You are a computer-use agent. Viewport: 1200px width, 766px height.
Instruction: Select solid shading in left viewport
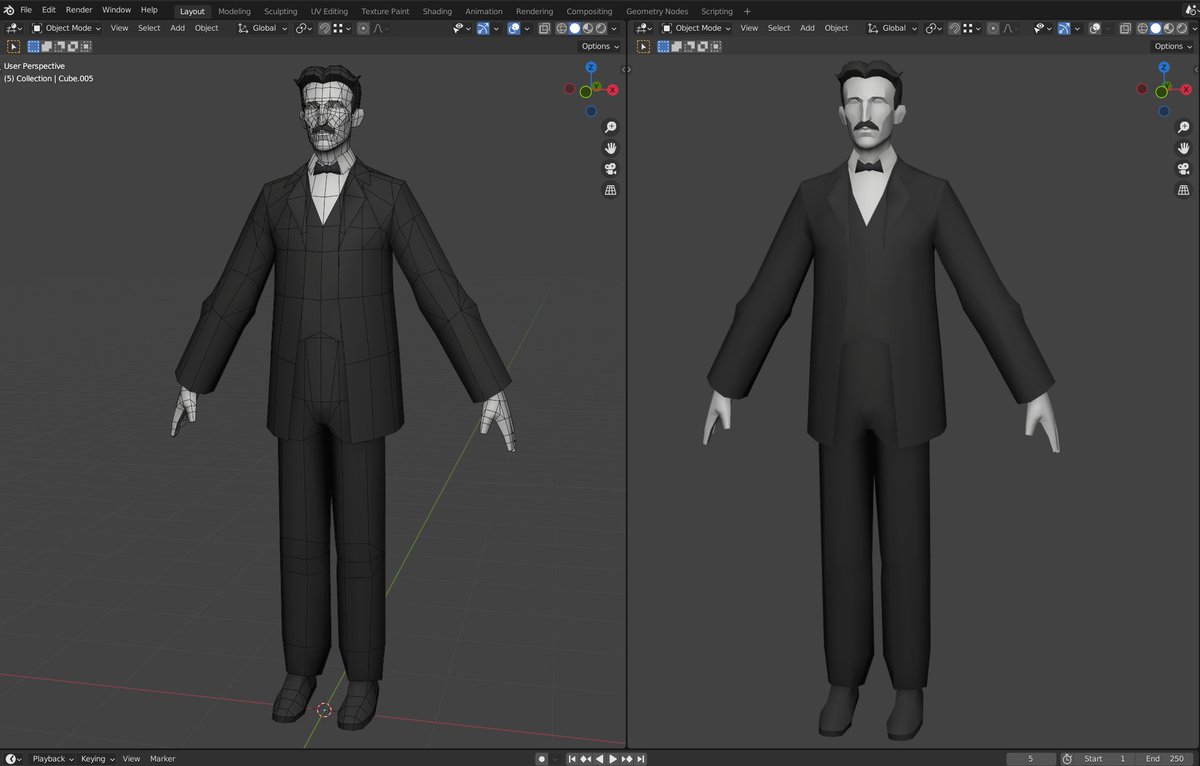pyautogui.click(x=575, y=28)
